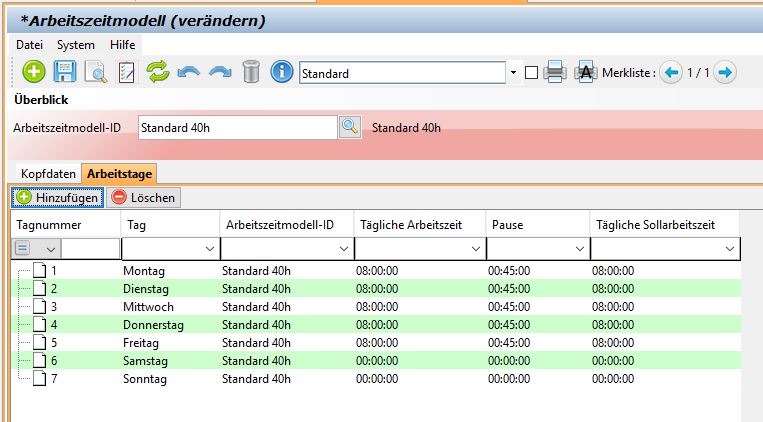
Task: Click the green refresh arrows icon
Action: [x=157, y=72]
